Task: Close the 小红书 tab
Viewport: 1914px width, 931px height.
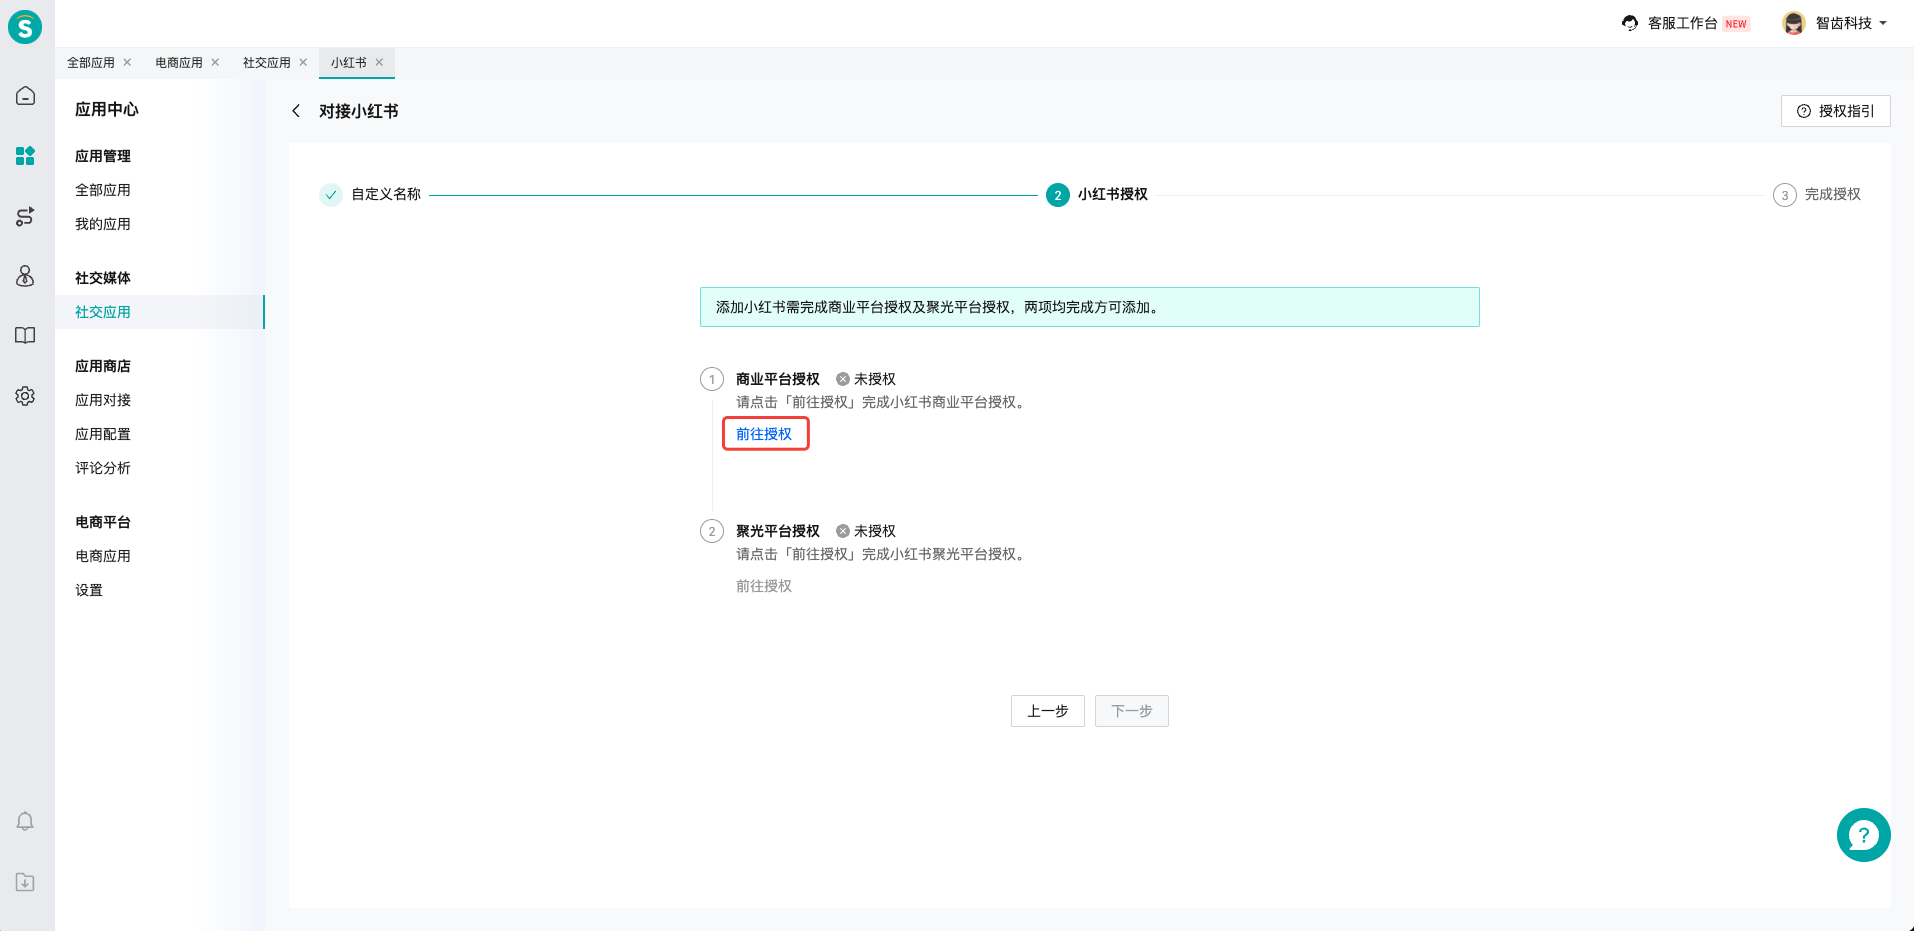Action: pyautogui.click(x=379, y=62)
